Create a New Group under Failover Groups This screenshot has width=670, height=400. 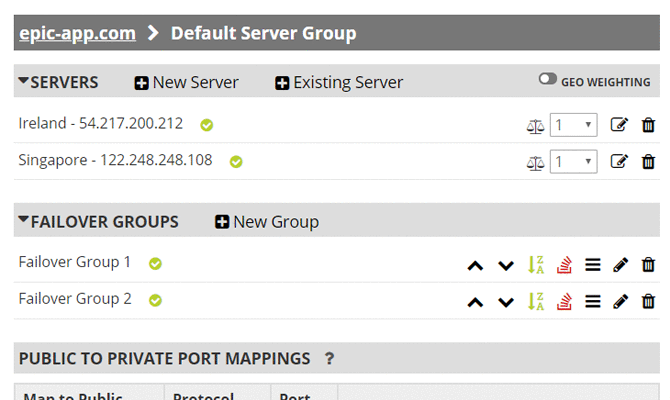[x=267, y=221]
